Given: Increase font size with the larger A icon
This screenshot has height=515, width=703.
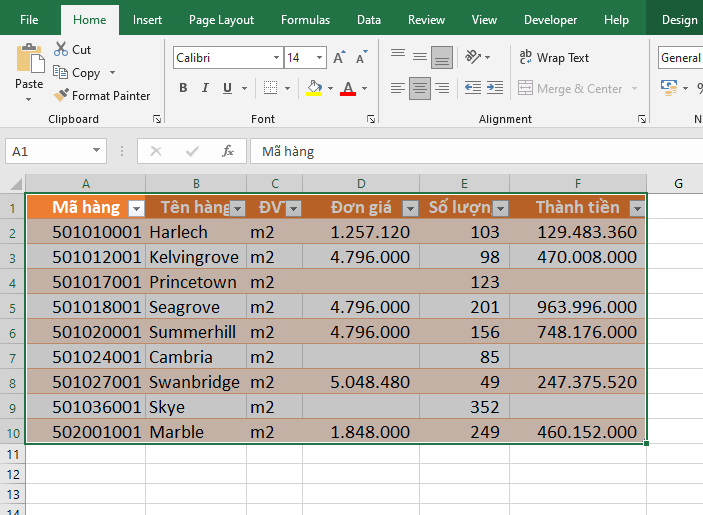Looking at the screenshot, I should pyautogui.click(x=340, y=58).
